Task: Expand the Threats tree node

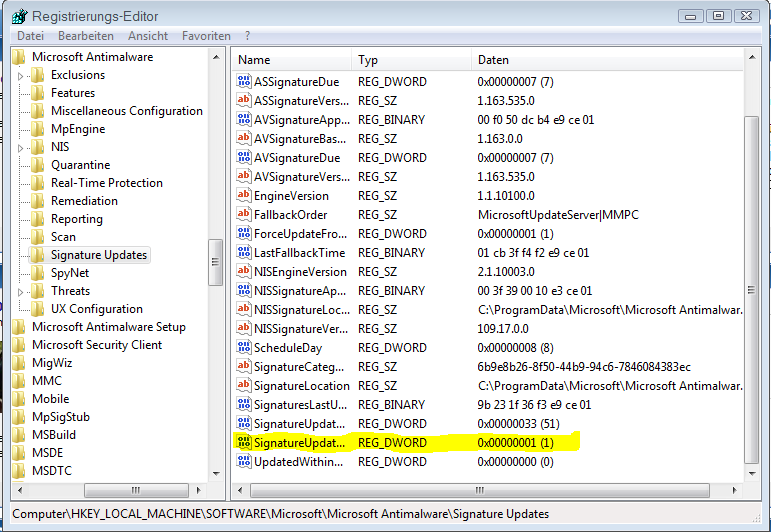Action: 20,292
